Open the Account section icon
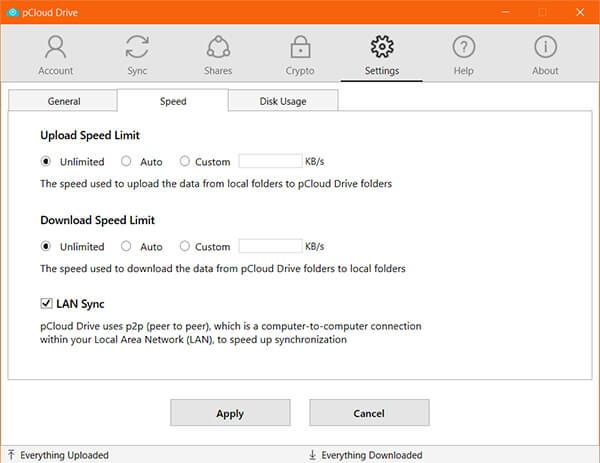The height and width of the screenshot is (463, 600). pyautogui.click(x=55, y=47)
